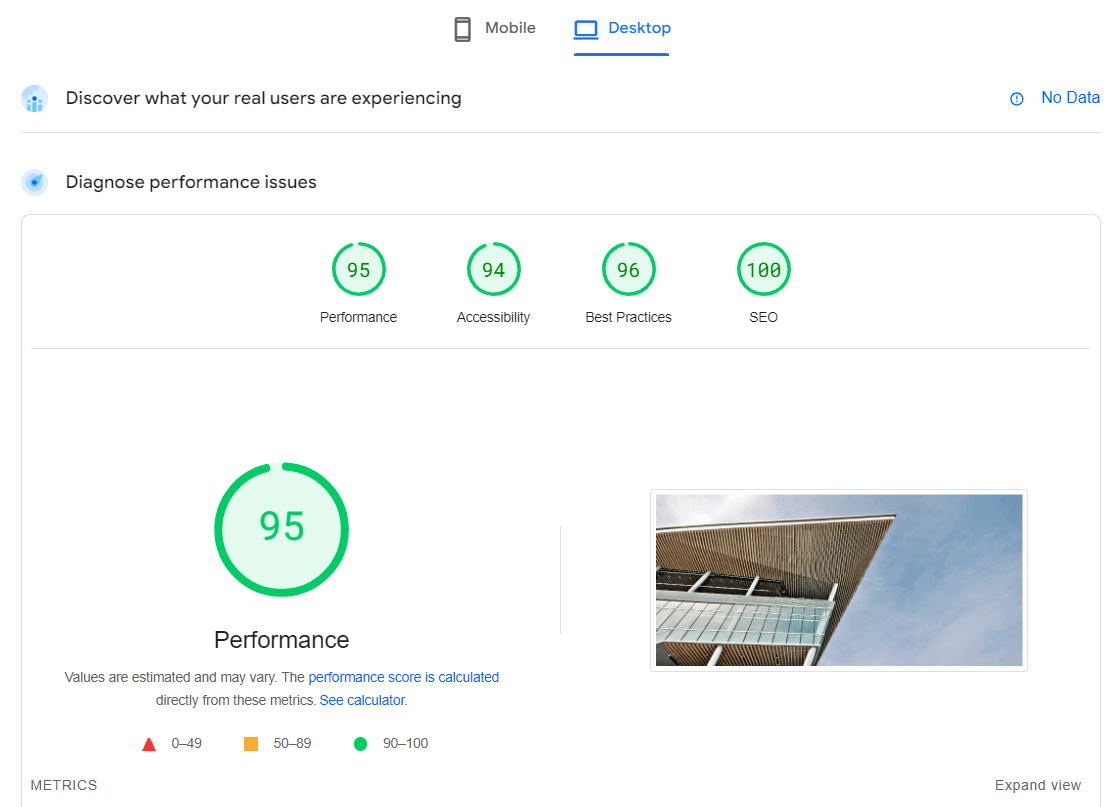Image resolution: width=1118 pixels, height=807 pixels.
Task: Click the page screenshot thumbnail
Action: [838, 580]
